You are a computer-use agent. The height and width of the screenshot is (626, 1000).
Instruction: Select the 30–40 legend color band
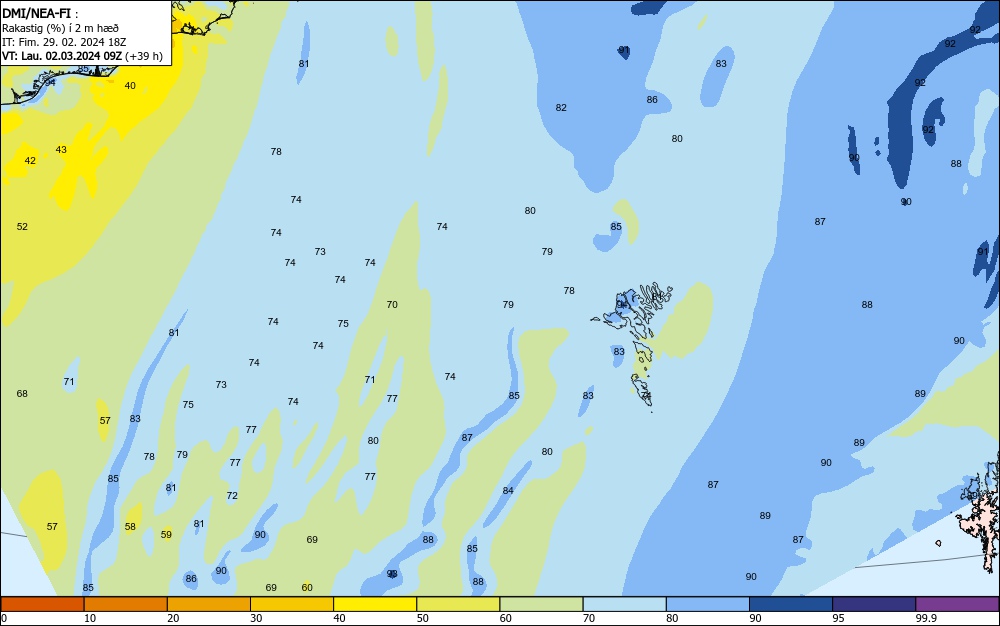[292, 604]
